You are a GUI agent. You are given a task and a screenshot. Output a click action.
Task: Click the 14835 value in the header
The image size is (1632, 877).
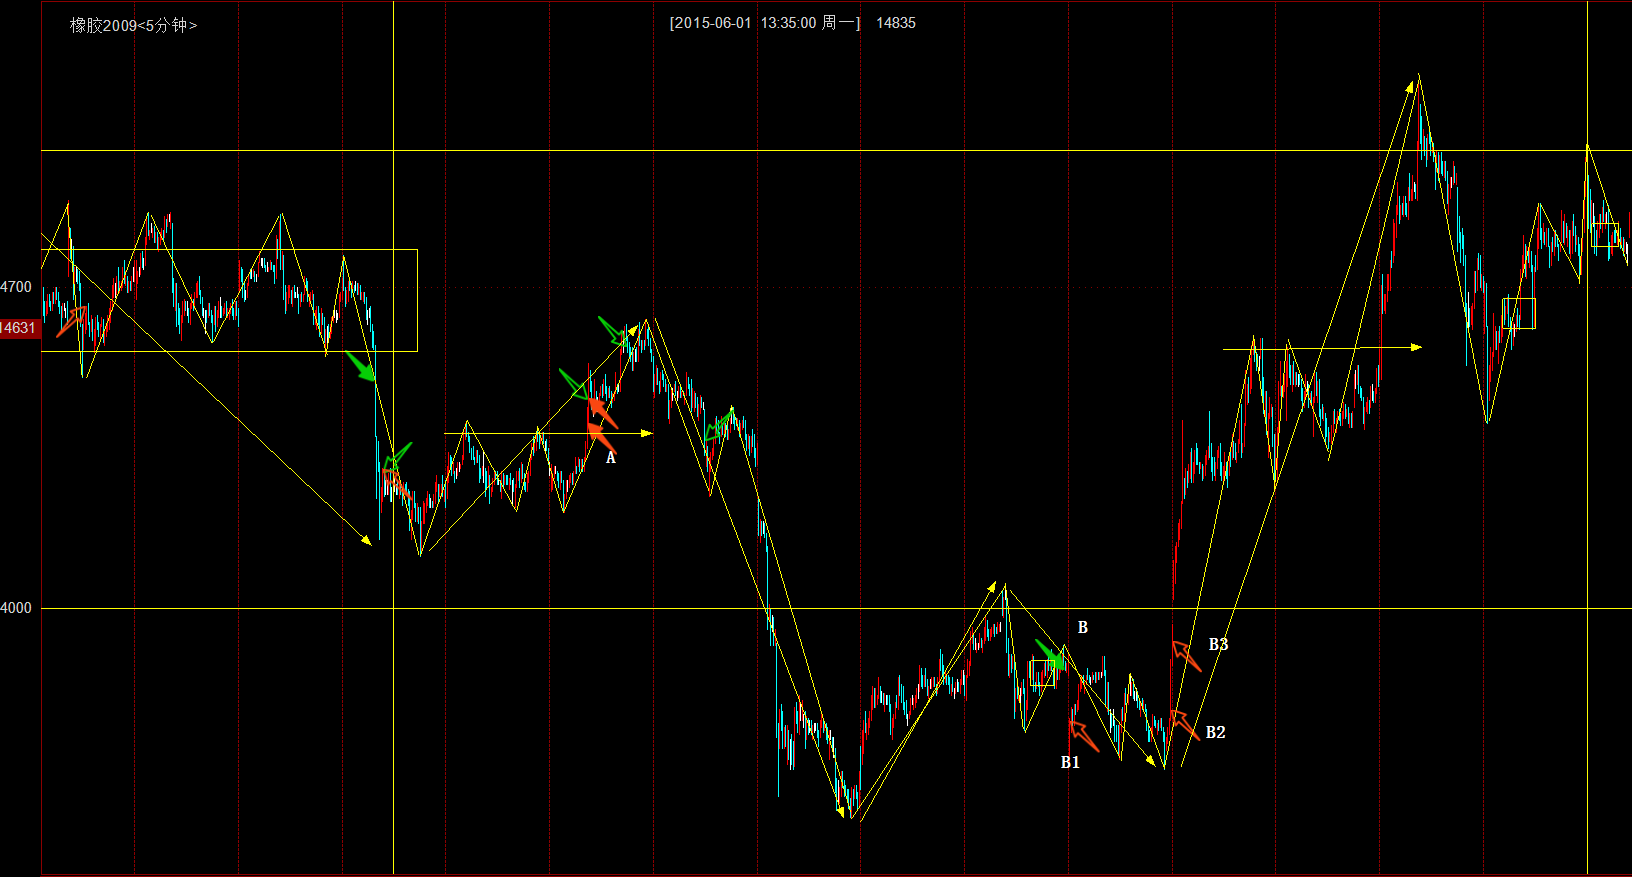pos(895,23)
